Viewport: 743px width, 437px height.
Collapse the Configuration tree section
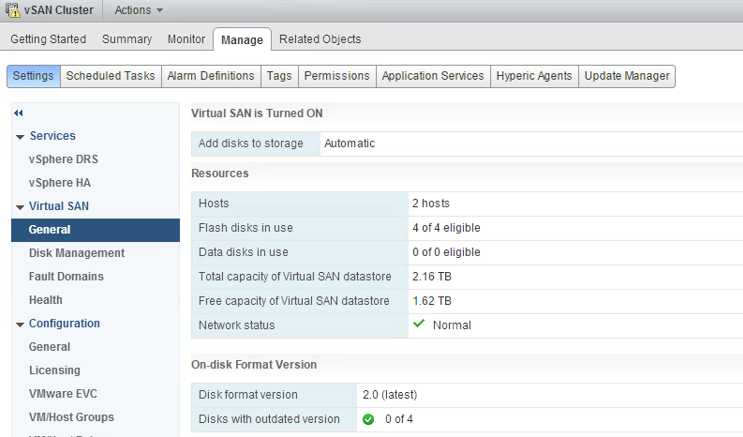pyautogui.click(x=20, y=324)
